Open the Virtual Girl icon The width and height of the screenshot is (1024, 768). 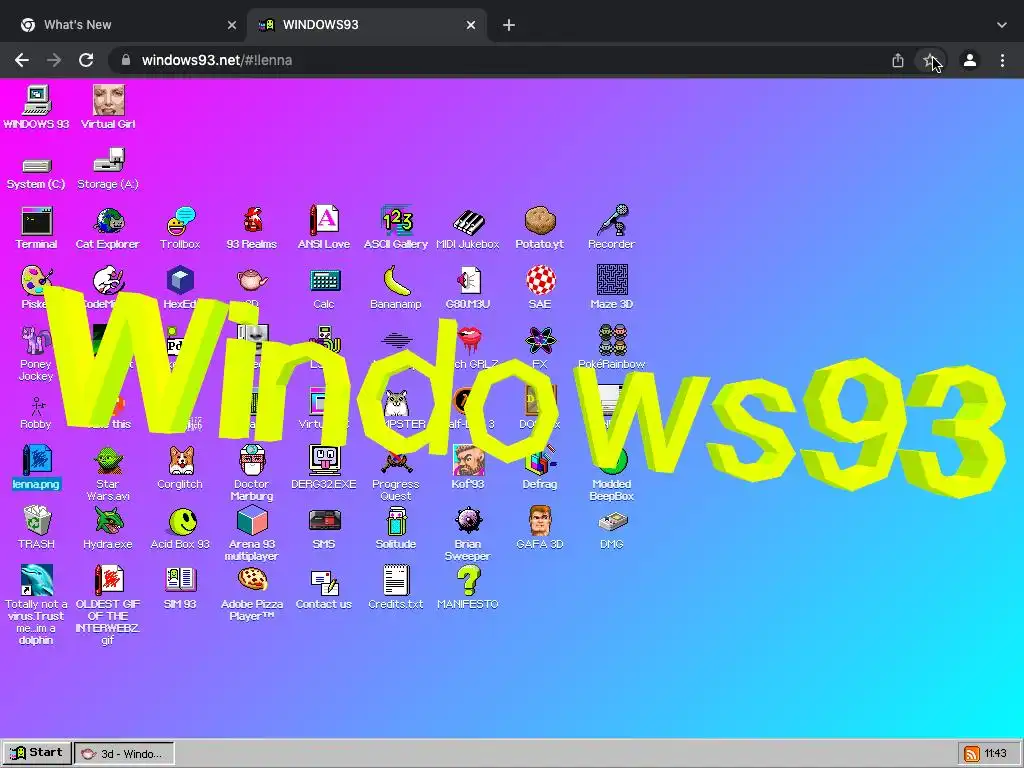[108, 108]
